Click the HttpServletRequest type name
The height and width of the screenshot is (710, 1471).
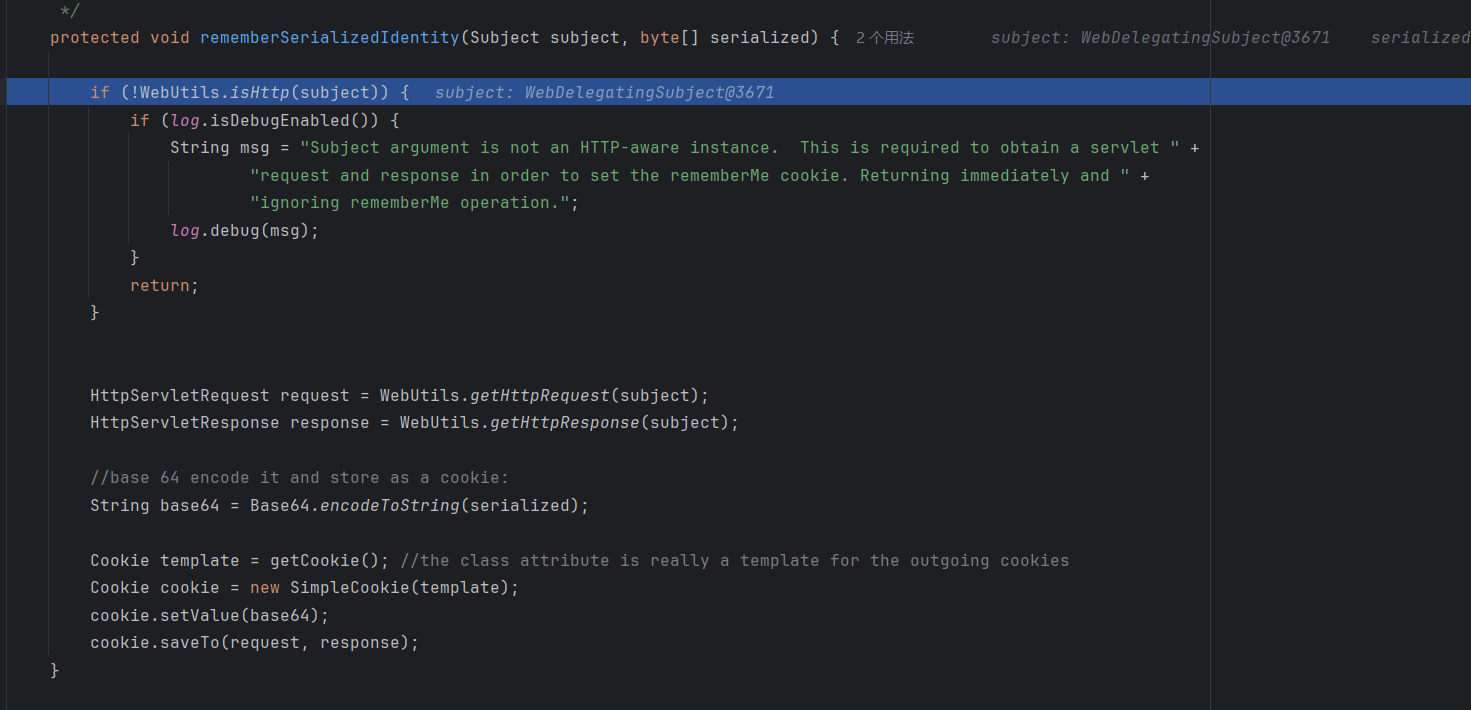(x=180, y=395)
